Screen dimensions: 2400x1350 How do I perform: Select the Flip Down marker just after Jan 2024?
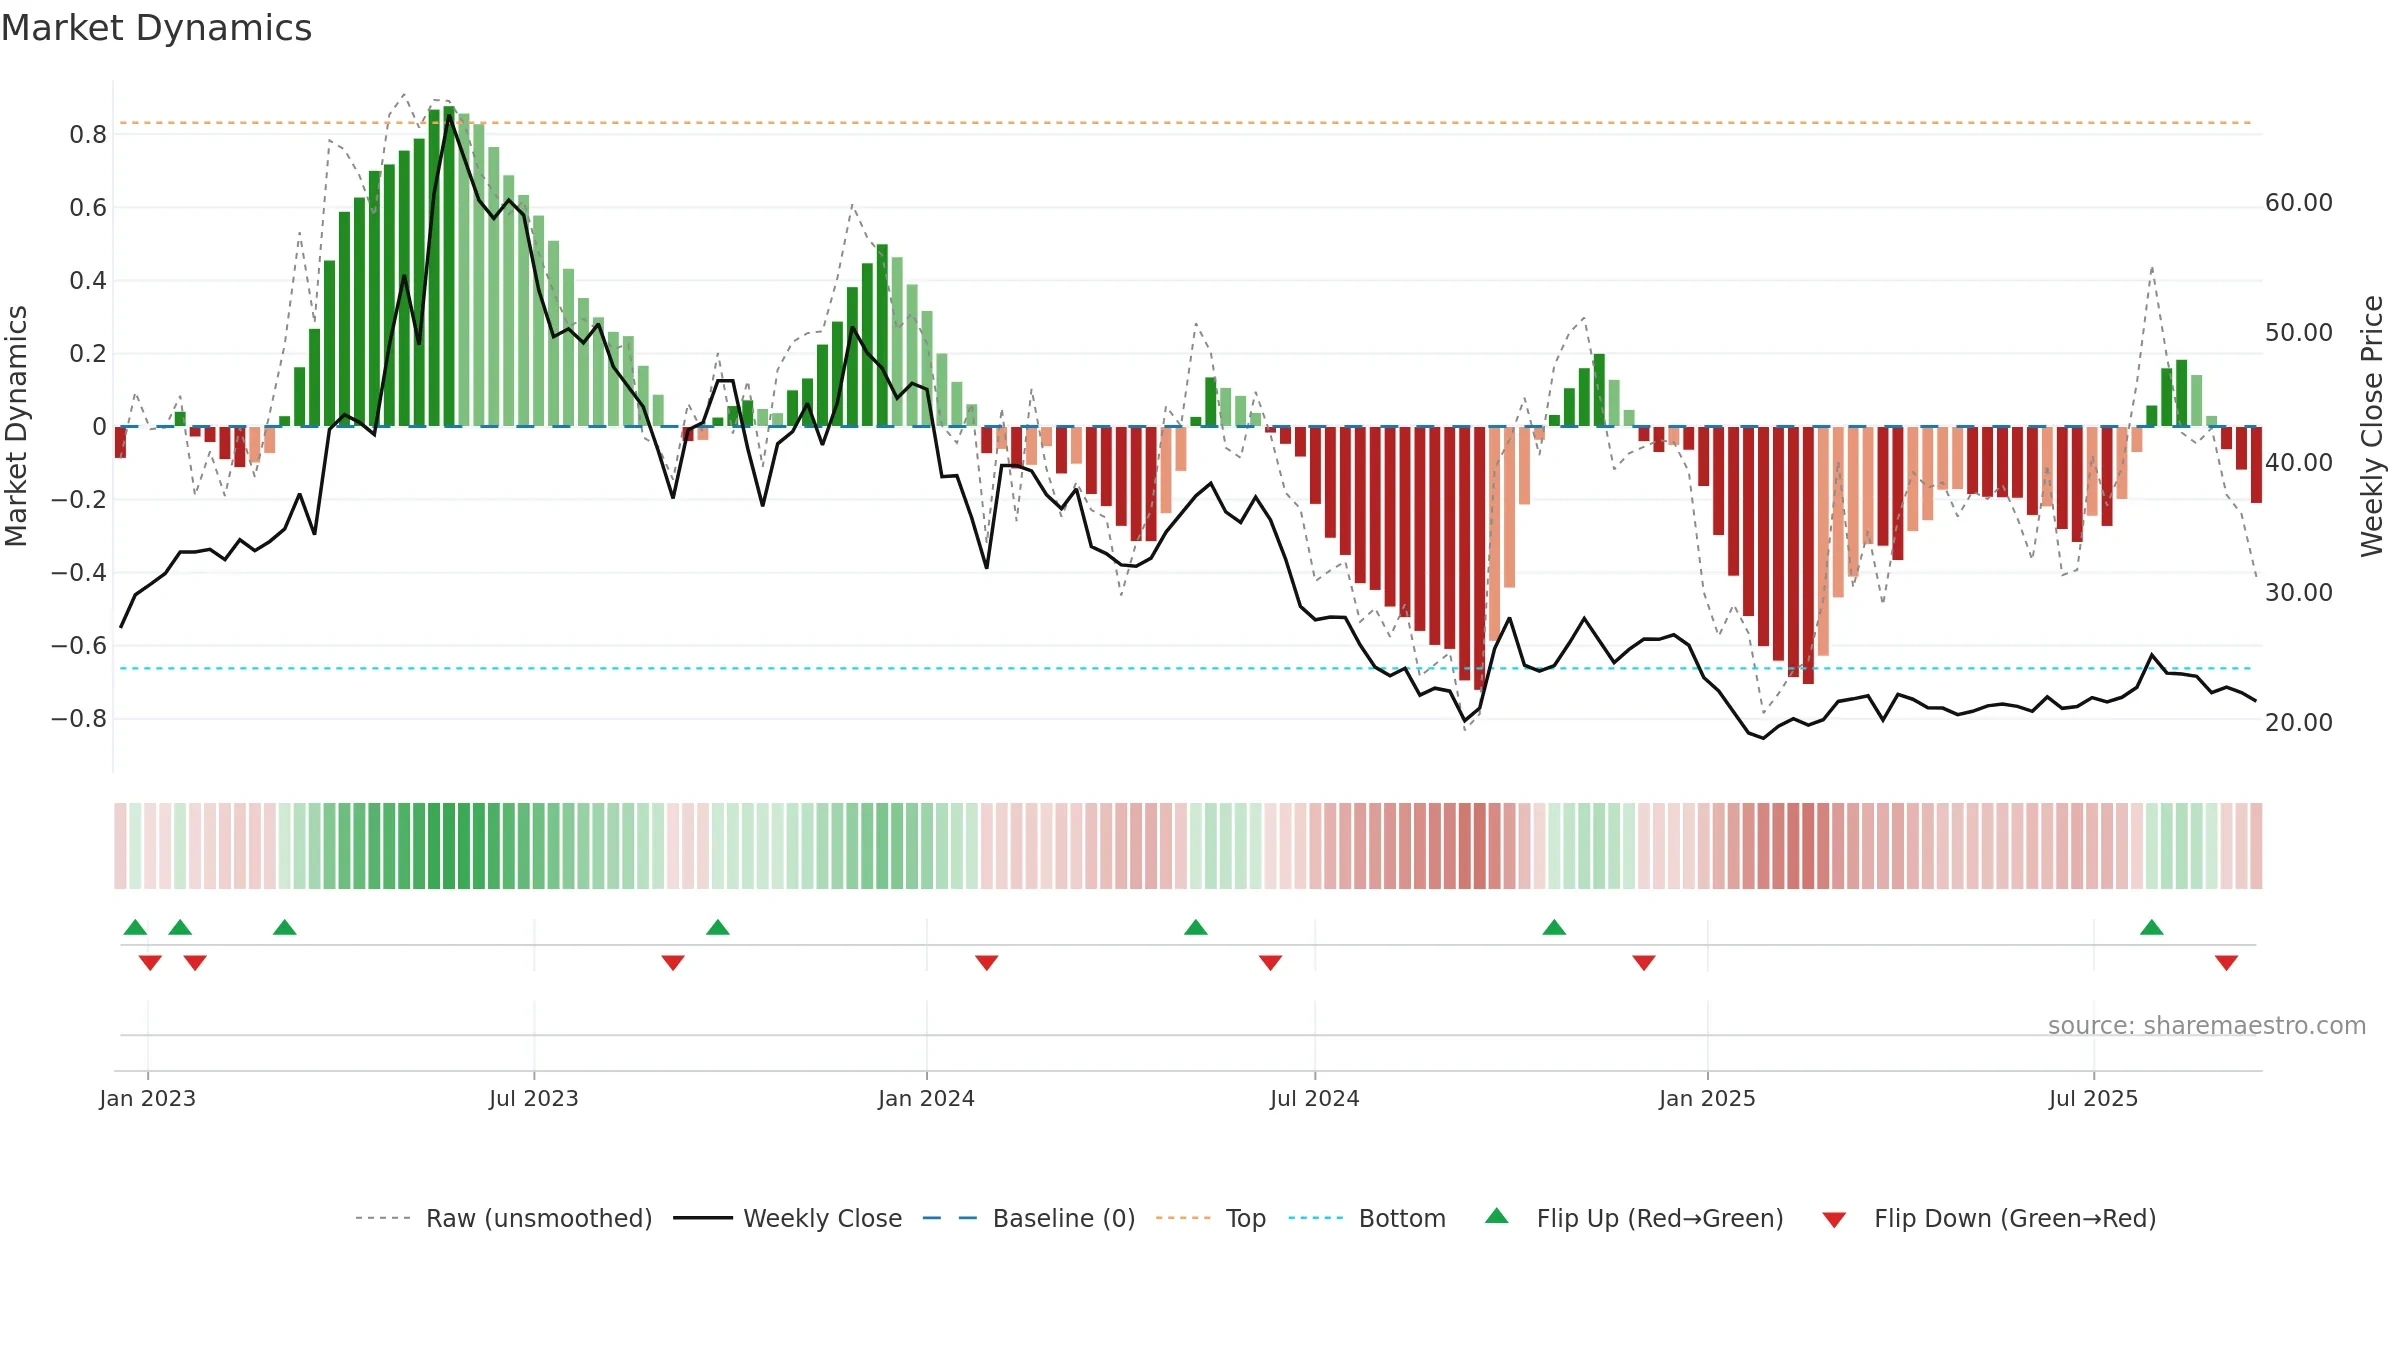tap(987, 963)
